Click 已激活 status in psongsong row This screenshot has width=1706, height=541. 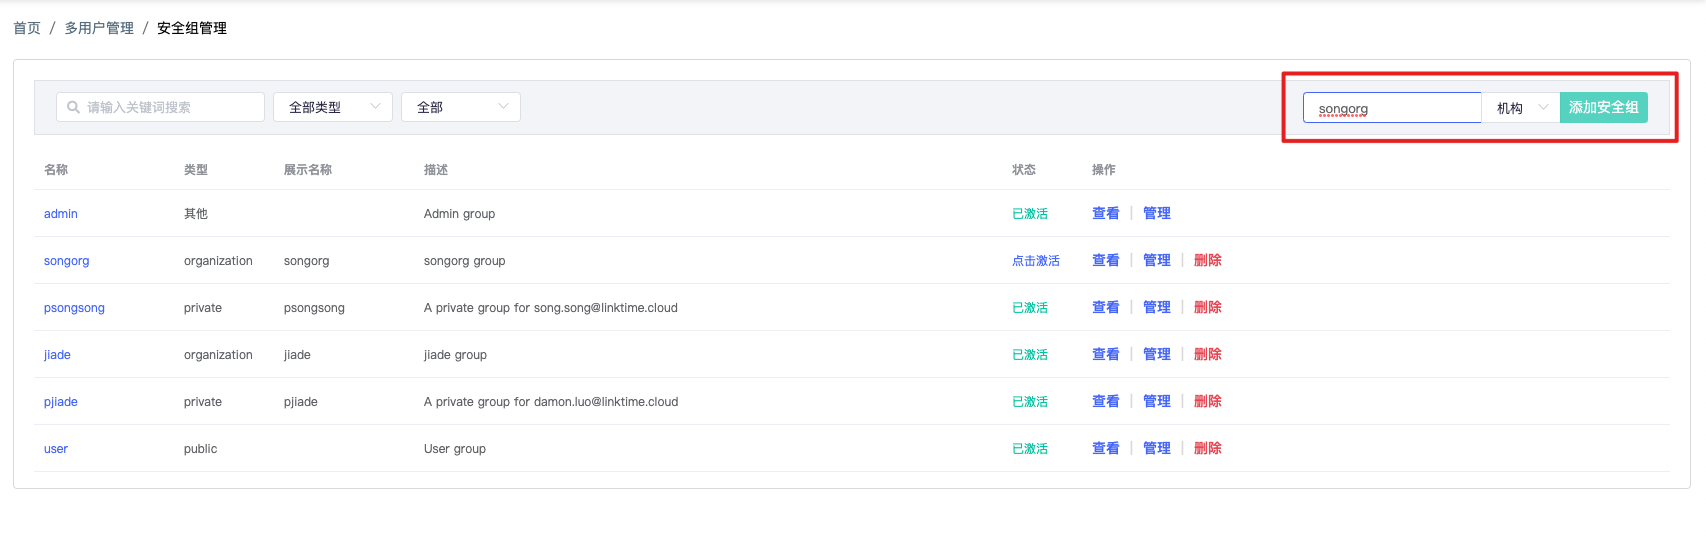[1030, 308]
